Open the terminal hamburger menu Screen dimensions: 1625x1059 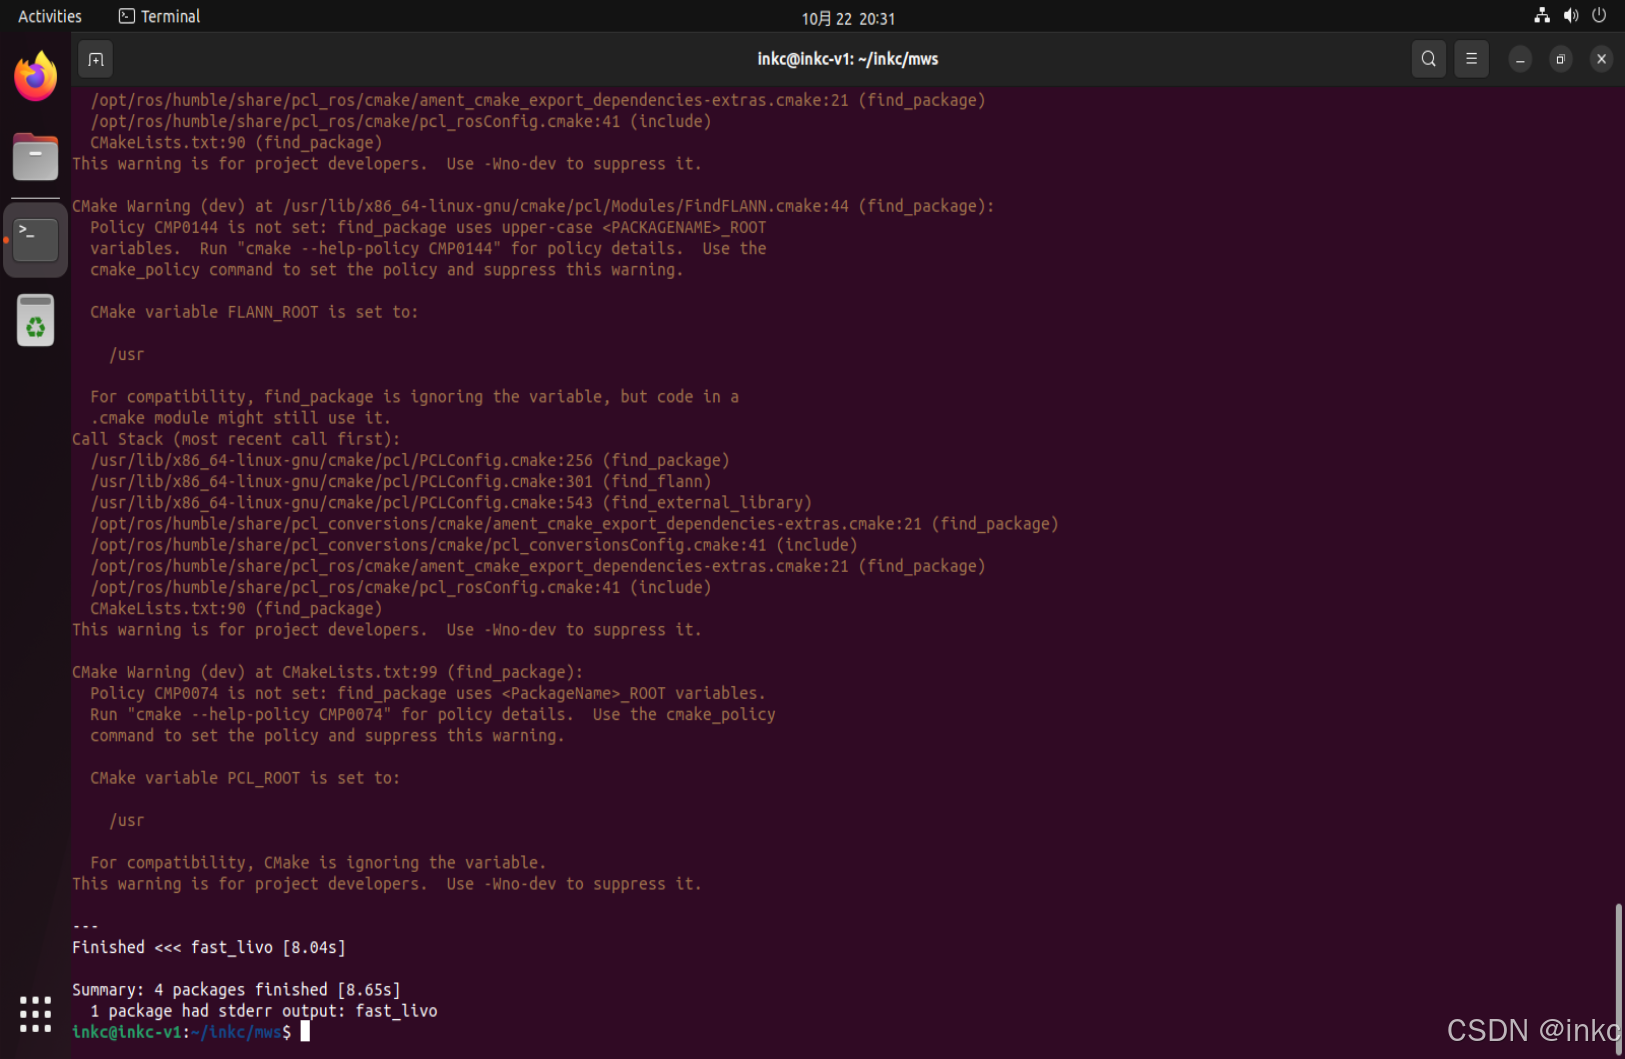(x=1470, y=59)
